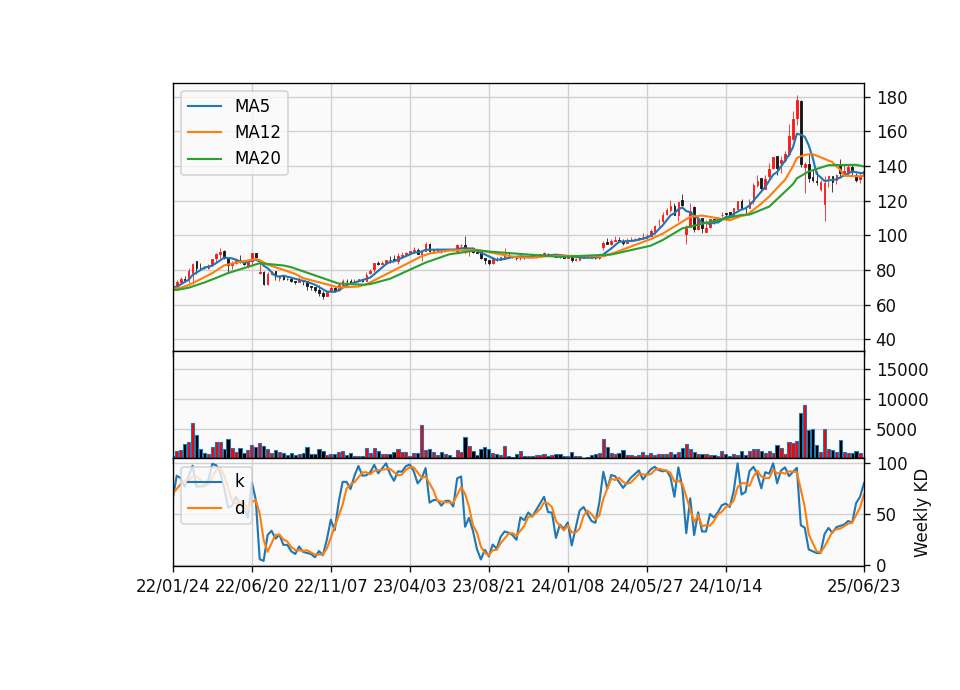Click the 40 price axis label
The height and width of the screenshot is (690, 960).
coord(887,340)
